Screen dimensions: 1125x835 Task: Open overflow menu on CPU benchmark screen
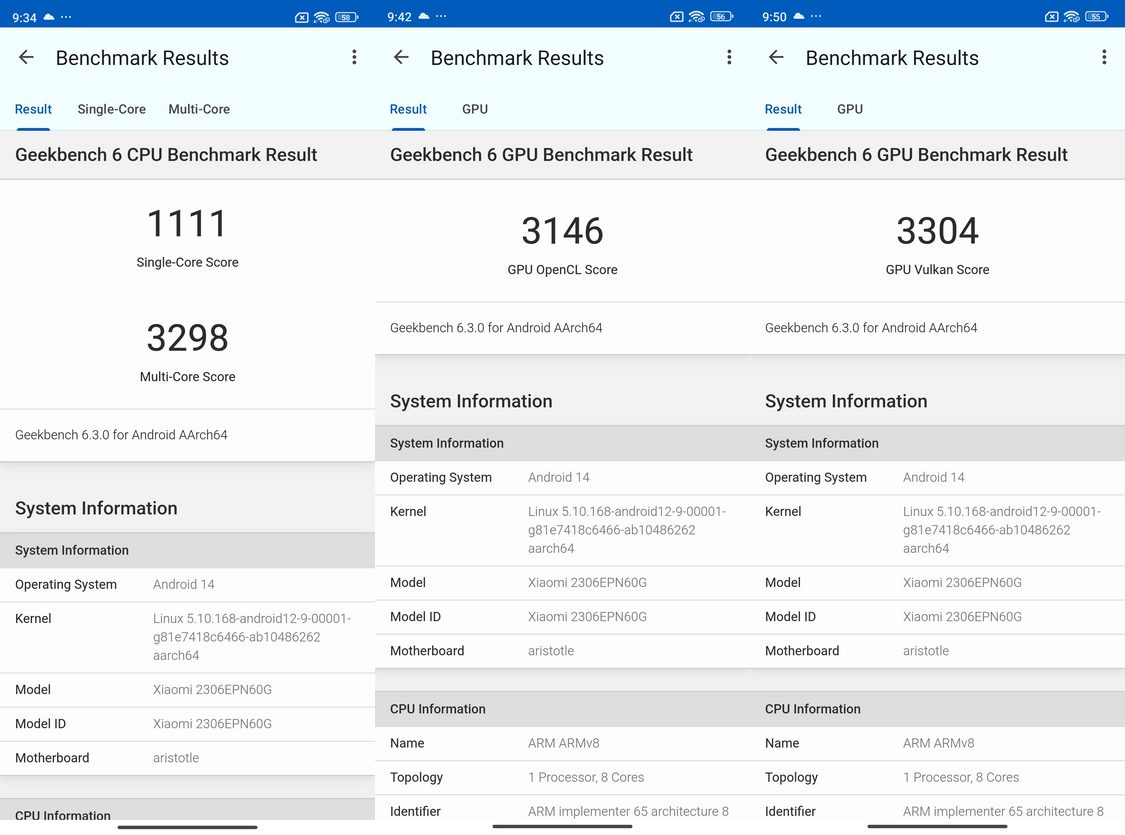pyautogui.click(x=354, y=57)
